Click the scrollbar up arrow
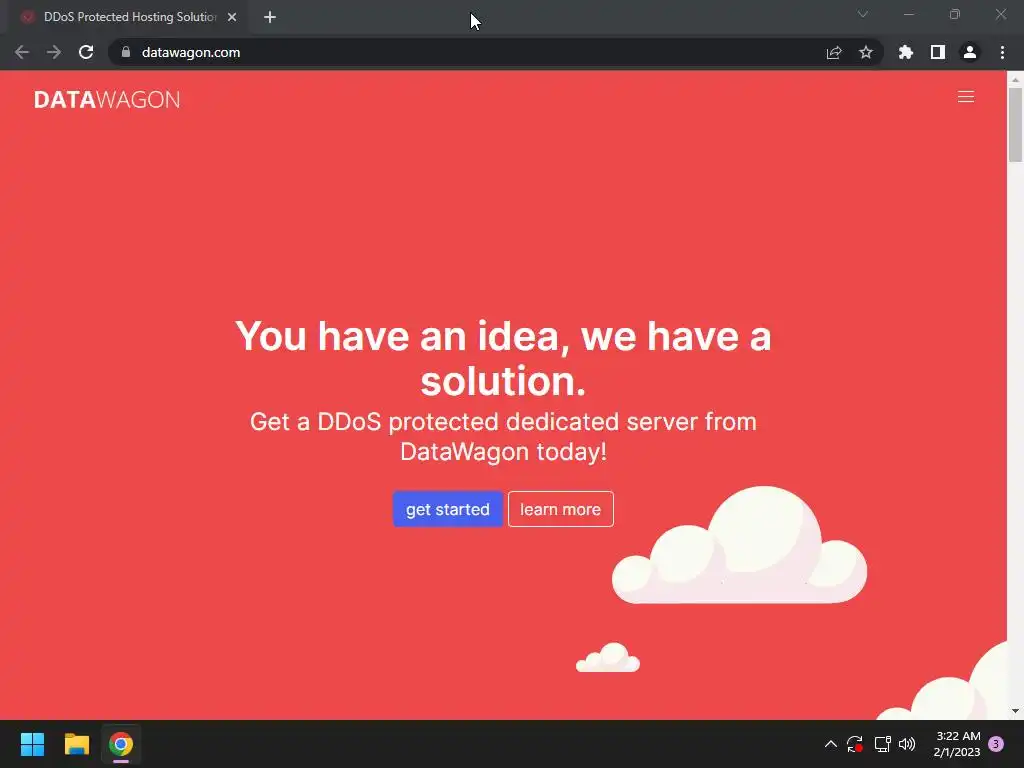The image size is (1024, 768). pyautogui.click(x=1015, y=79)
